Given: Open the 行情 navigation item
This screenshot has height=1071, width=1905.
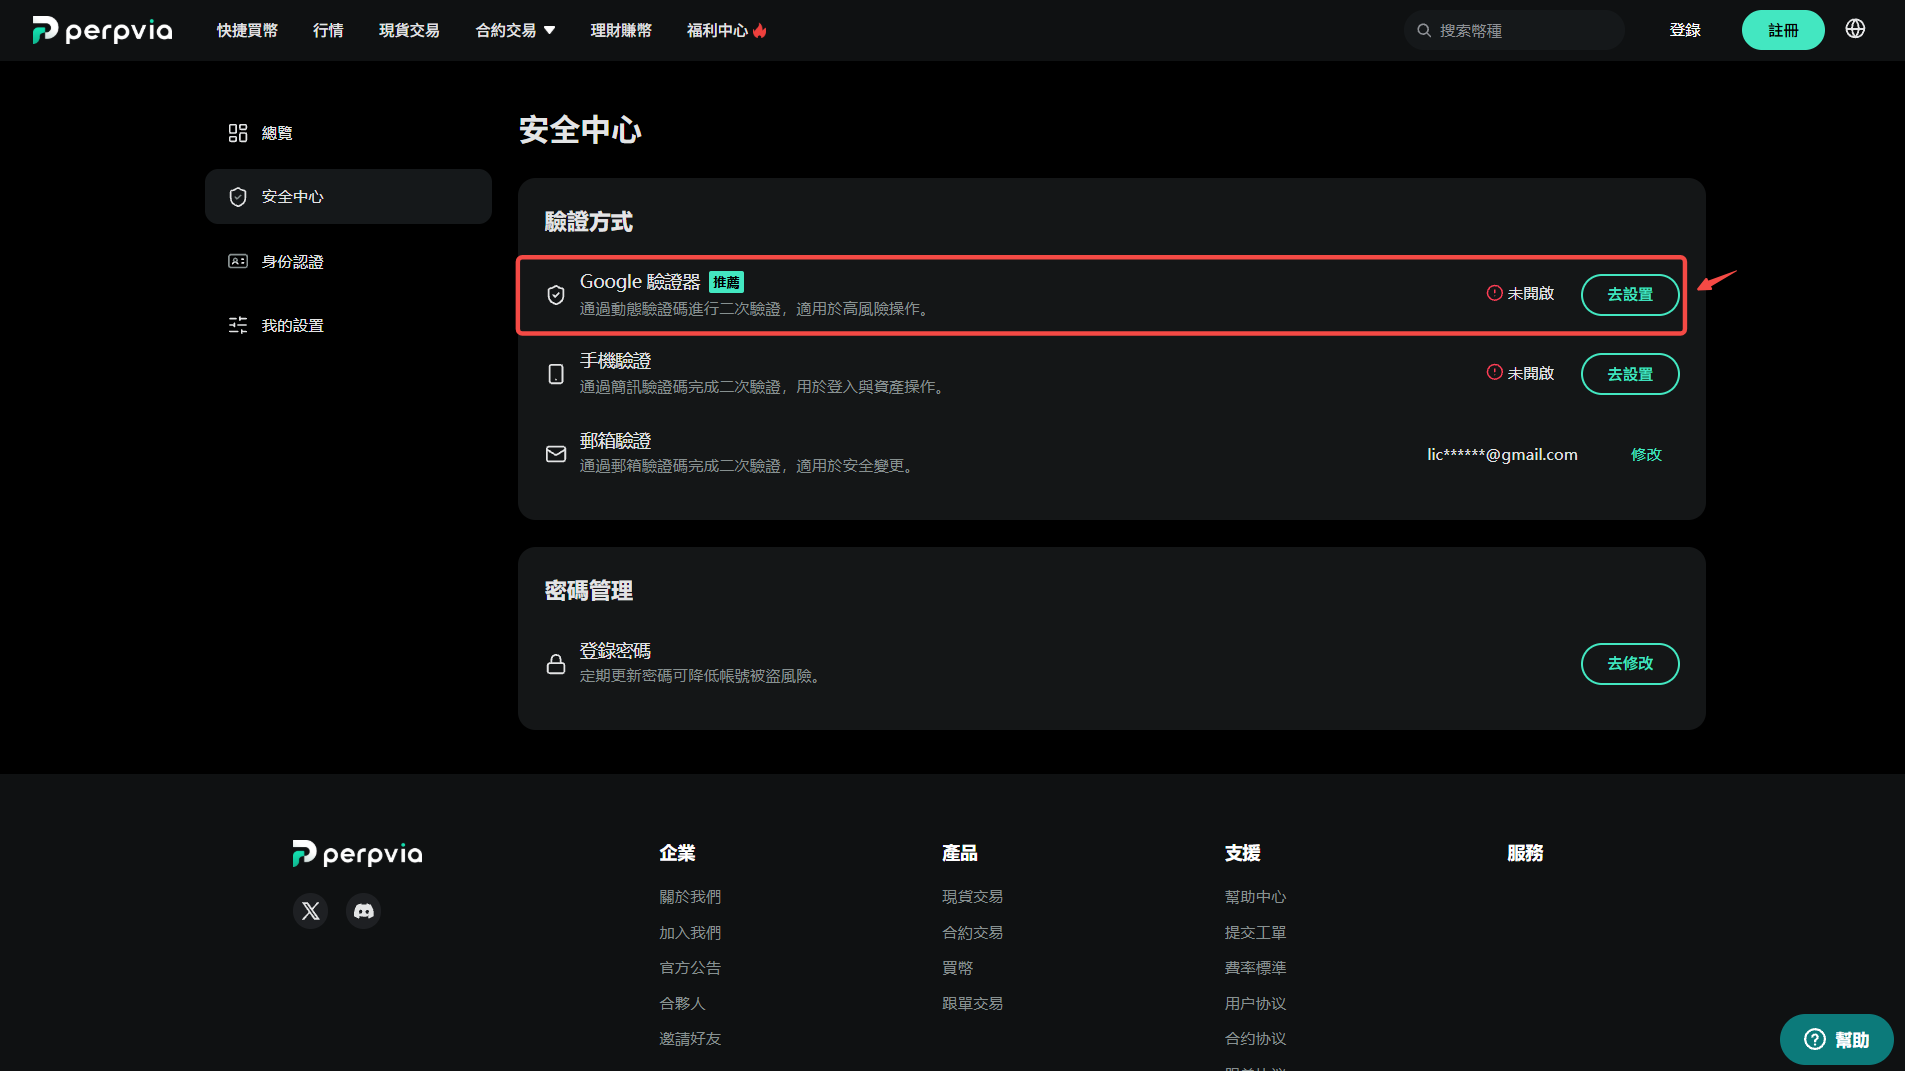Looking at the screenshot, I should (328, 30).
